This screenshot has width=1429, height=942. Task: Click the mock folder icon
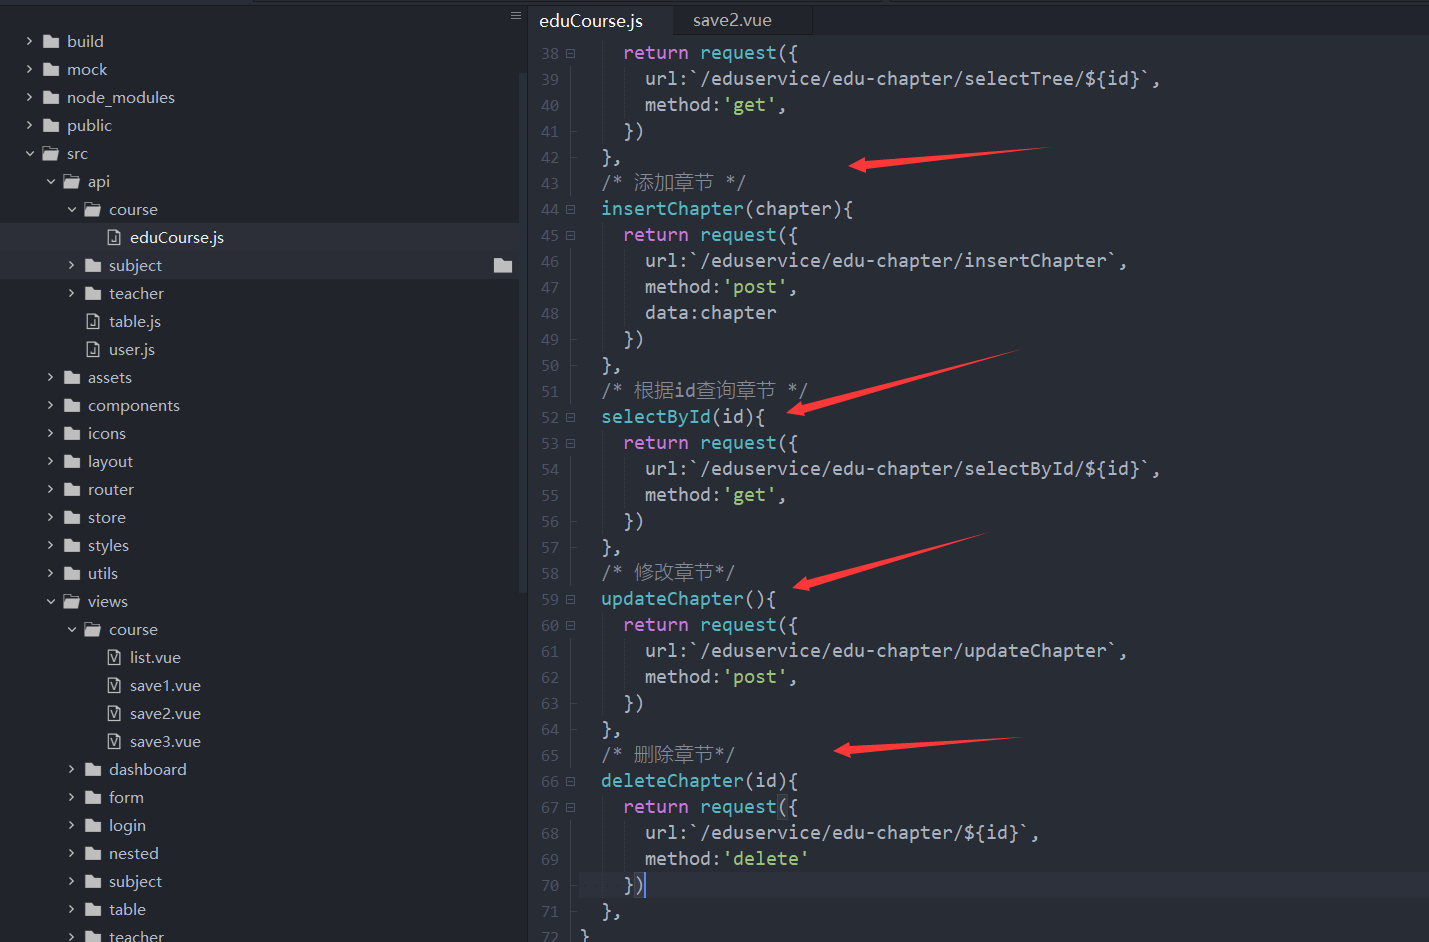[x=51, y=69]
